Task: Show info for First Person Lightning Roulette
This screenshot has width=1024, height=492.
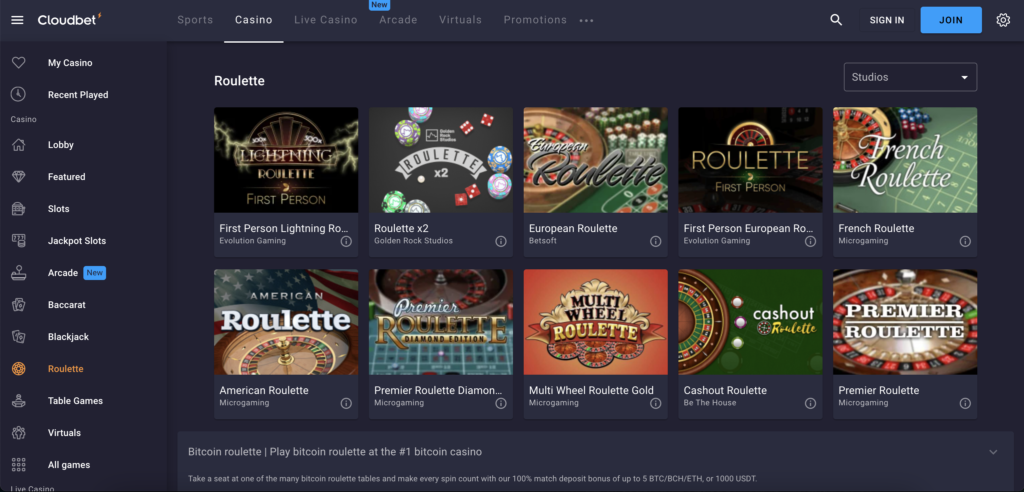Action: 346,241
